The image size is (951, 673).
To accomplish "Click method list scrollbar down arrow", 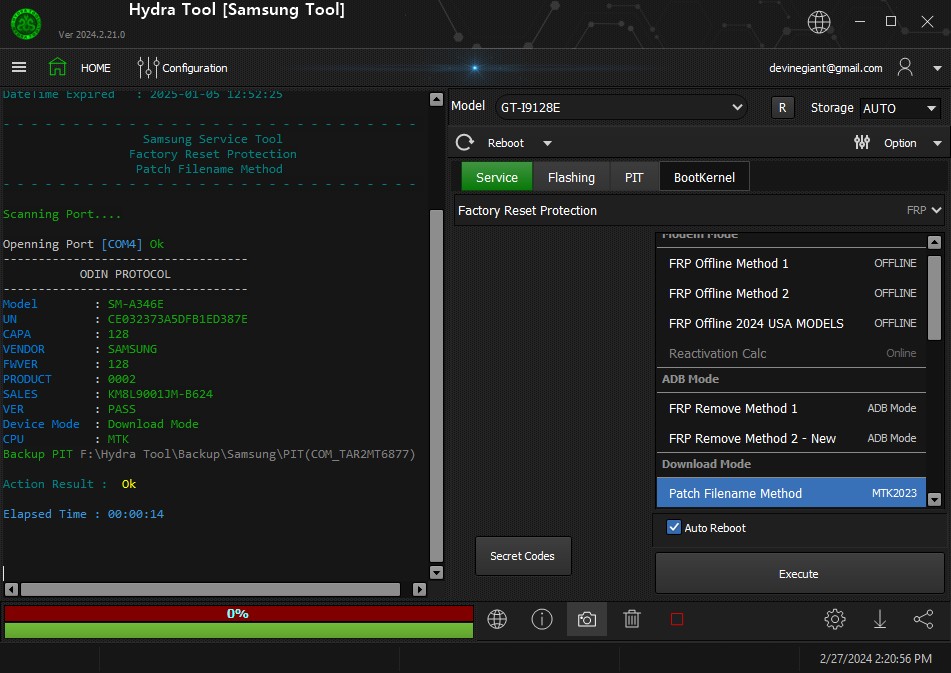I will 935,500.
